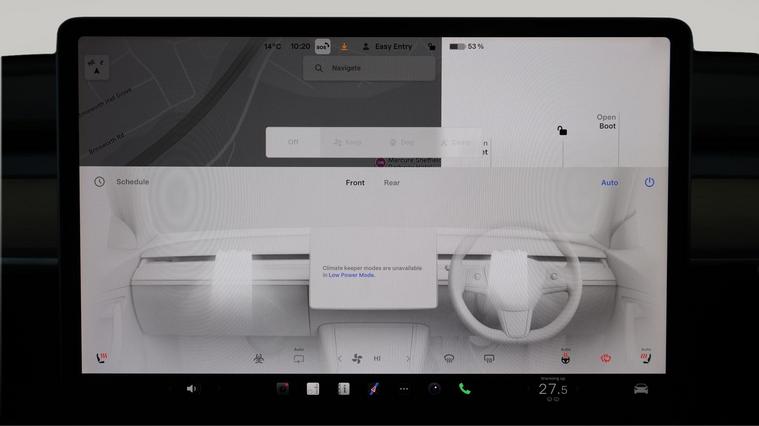Toggle Auto climate mode
Viewport: 759px width, 426px height.
[x=609, y=183]
